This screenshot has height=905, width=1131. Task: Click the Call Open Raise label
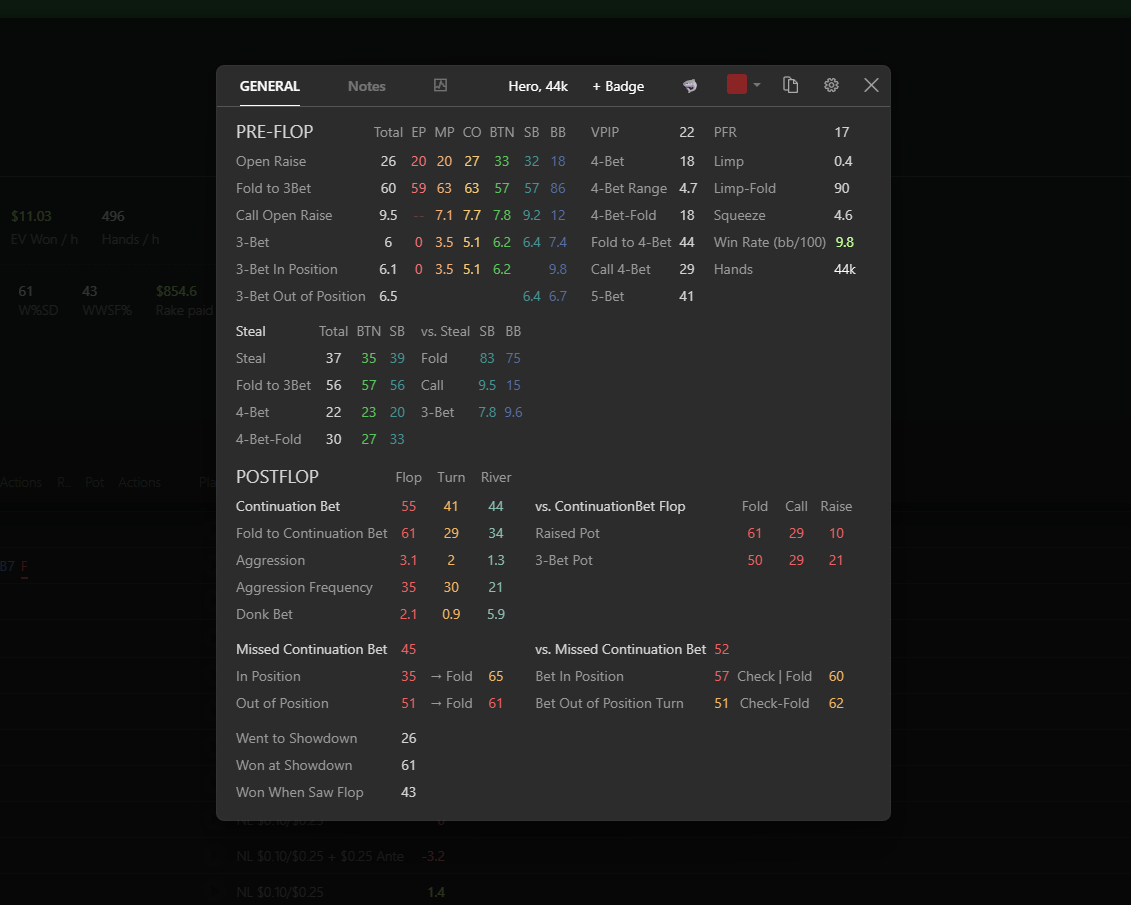[284, 216]
